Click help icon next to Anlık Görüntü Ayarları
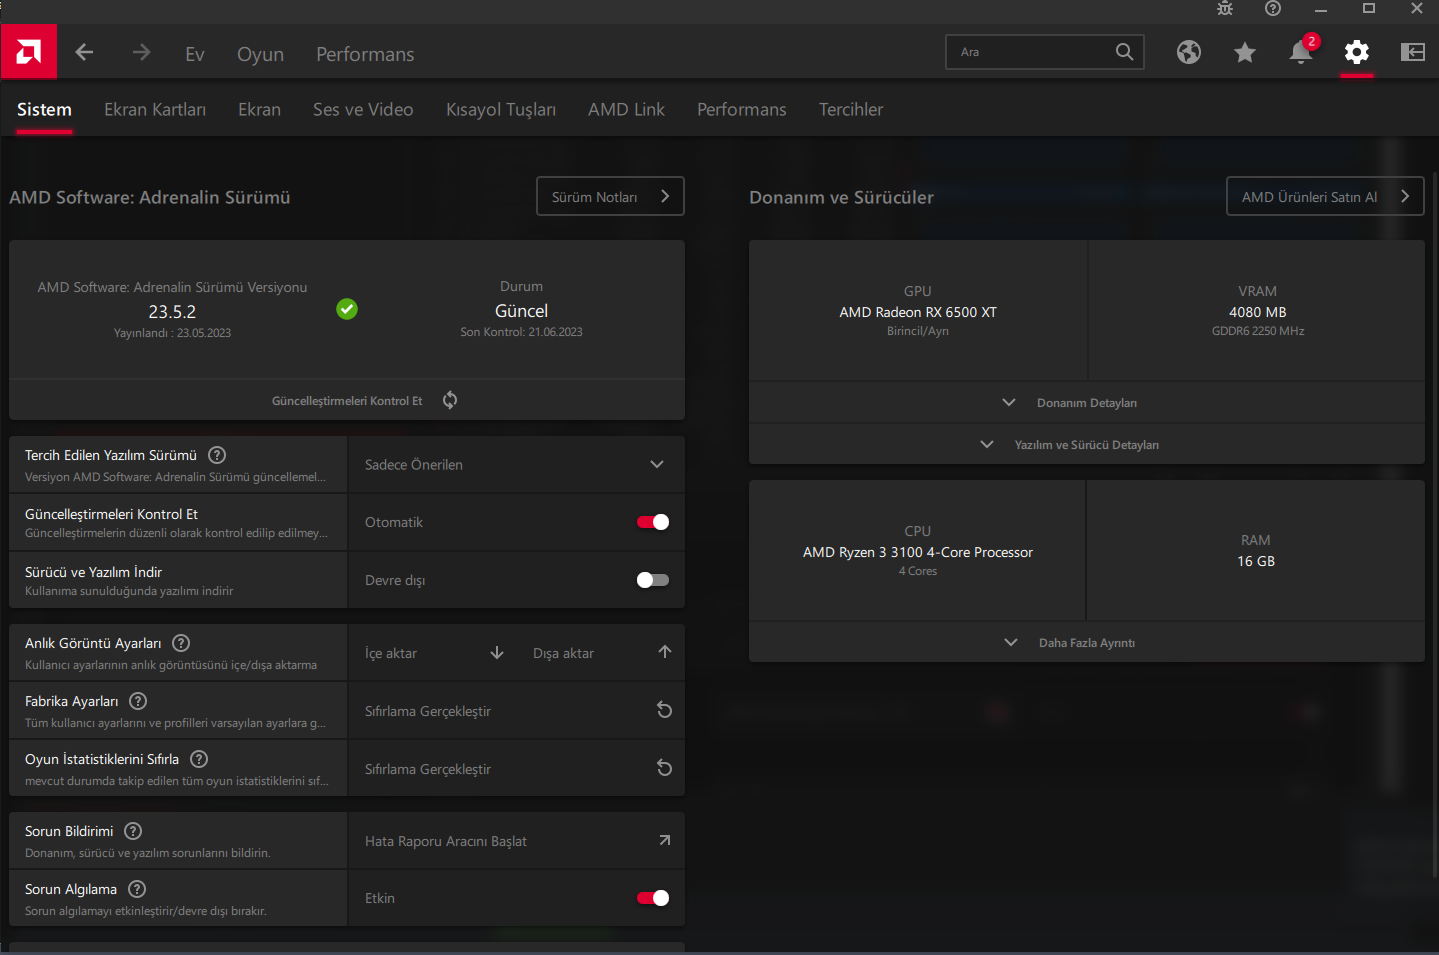1439x955 pixels. (181, 643)
